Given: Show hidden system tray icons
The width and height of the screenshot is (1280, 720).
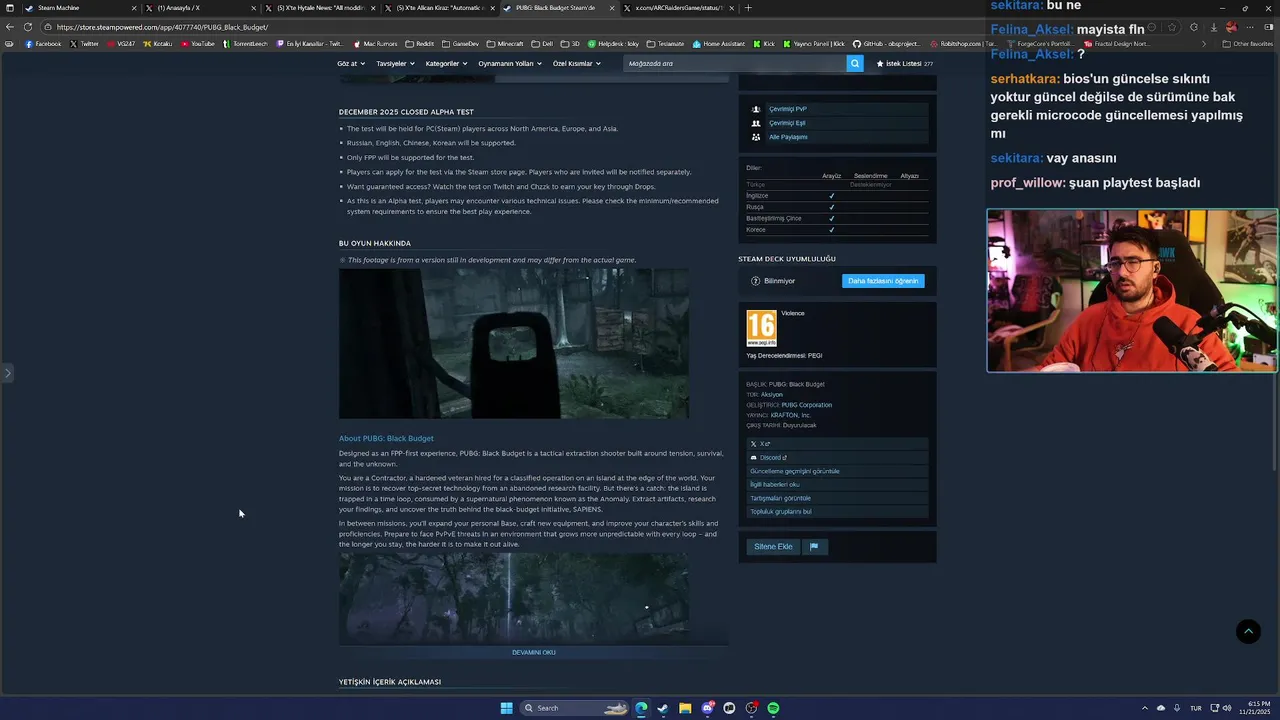Looking at the screenshot, I should point(1146,708).
